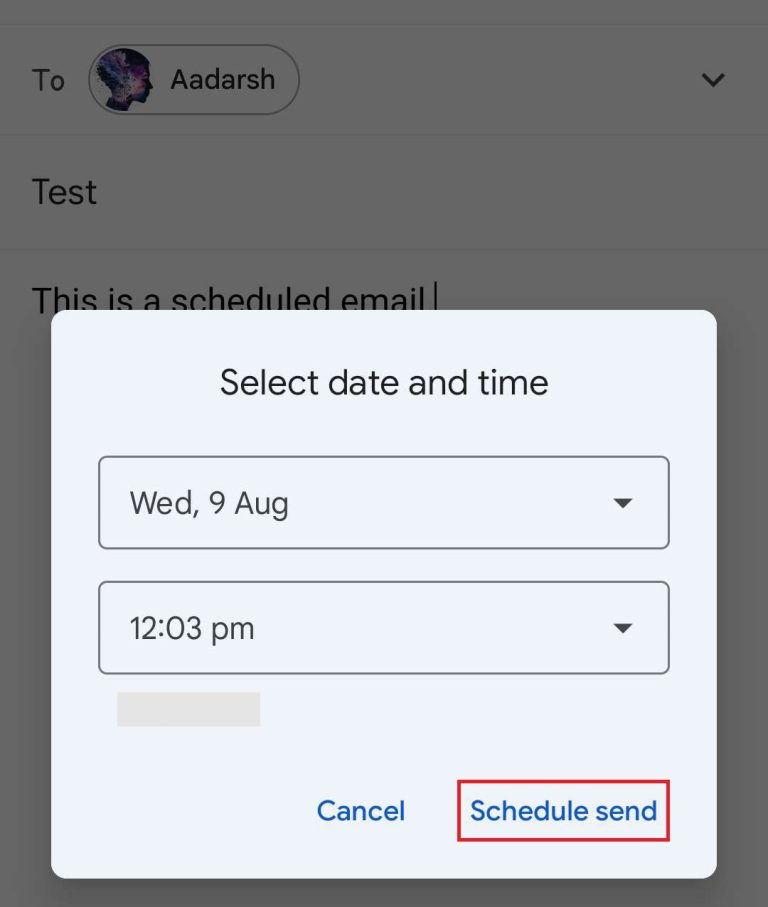This screenshot has width=768, height=907.
Task: Click the grayed placeholder below the time field
Action: [x=186, y=709]
